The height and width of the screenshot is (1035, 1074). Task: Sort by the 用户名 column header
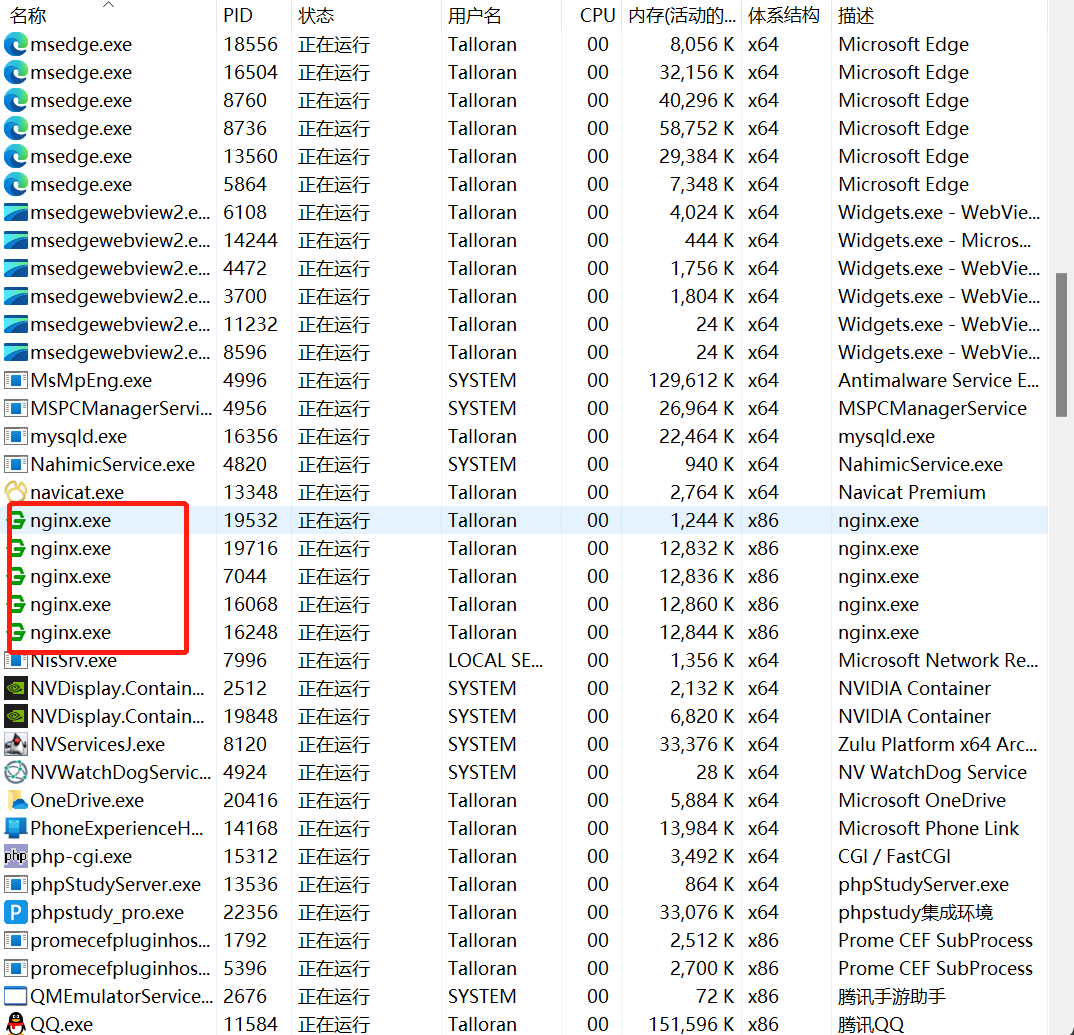[x=475, y=16]
